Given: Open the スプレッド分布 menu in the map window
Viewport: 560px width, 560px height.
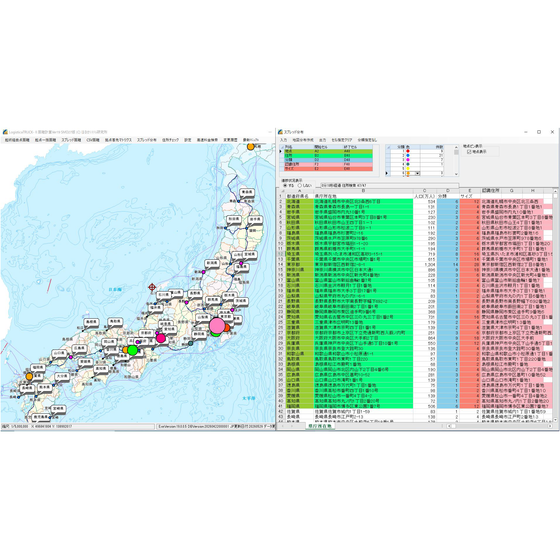Looking at the screenshot, I should pos(147,140).
